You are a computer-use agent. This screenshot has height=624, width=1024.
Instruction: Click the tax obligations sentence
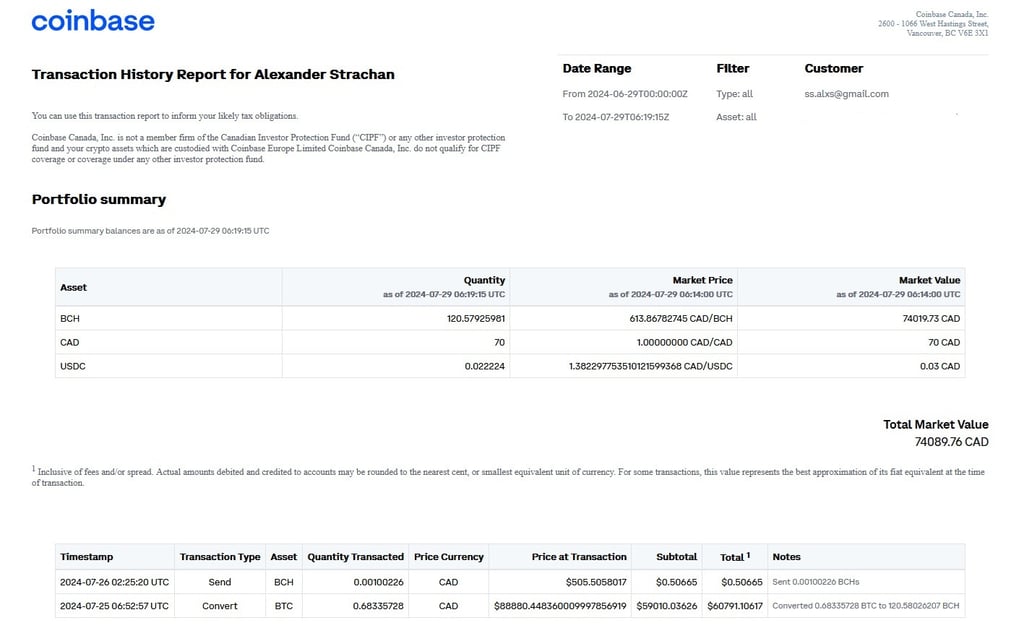(165, 116)
